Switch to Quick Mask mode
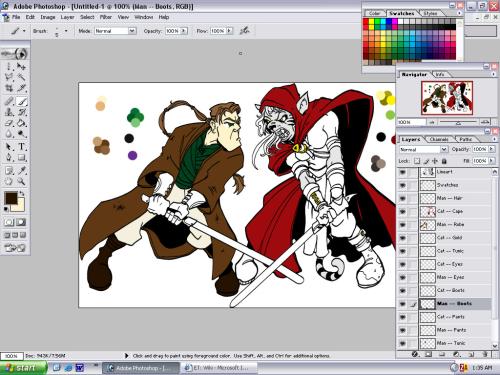 [21, 222]
